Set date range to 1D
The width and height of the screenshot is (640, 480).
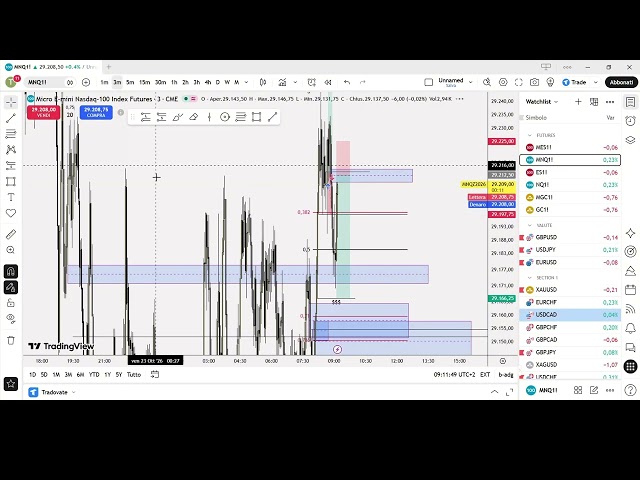[33, 375]
